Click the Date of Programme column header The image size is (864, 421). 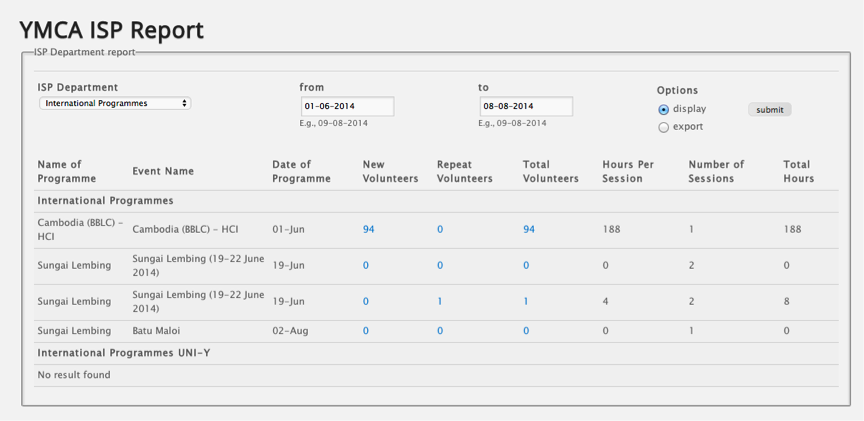(301, 171)
